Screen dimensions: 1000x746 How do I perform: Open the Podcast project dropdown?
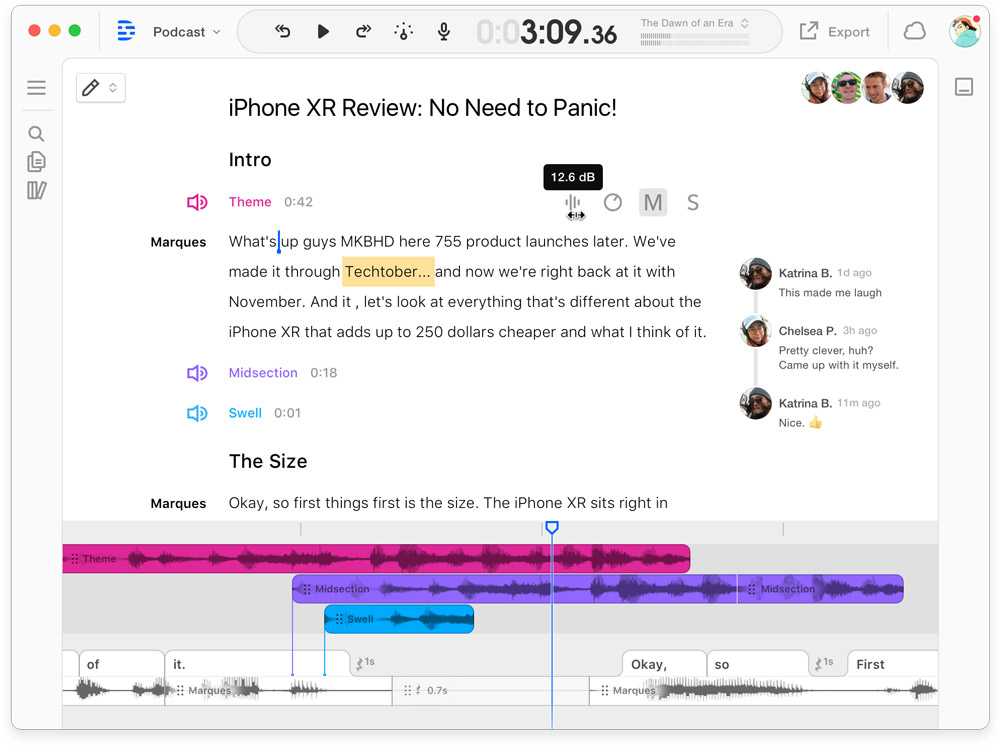186,32
